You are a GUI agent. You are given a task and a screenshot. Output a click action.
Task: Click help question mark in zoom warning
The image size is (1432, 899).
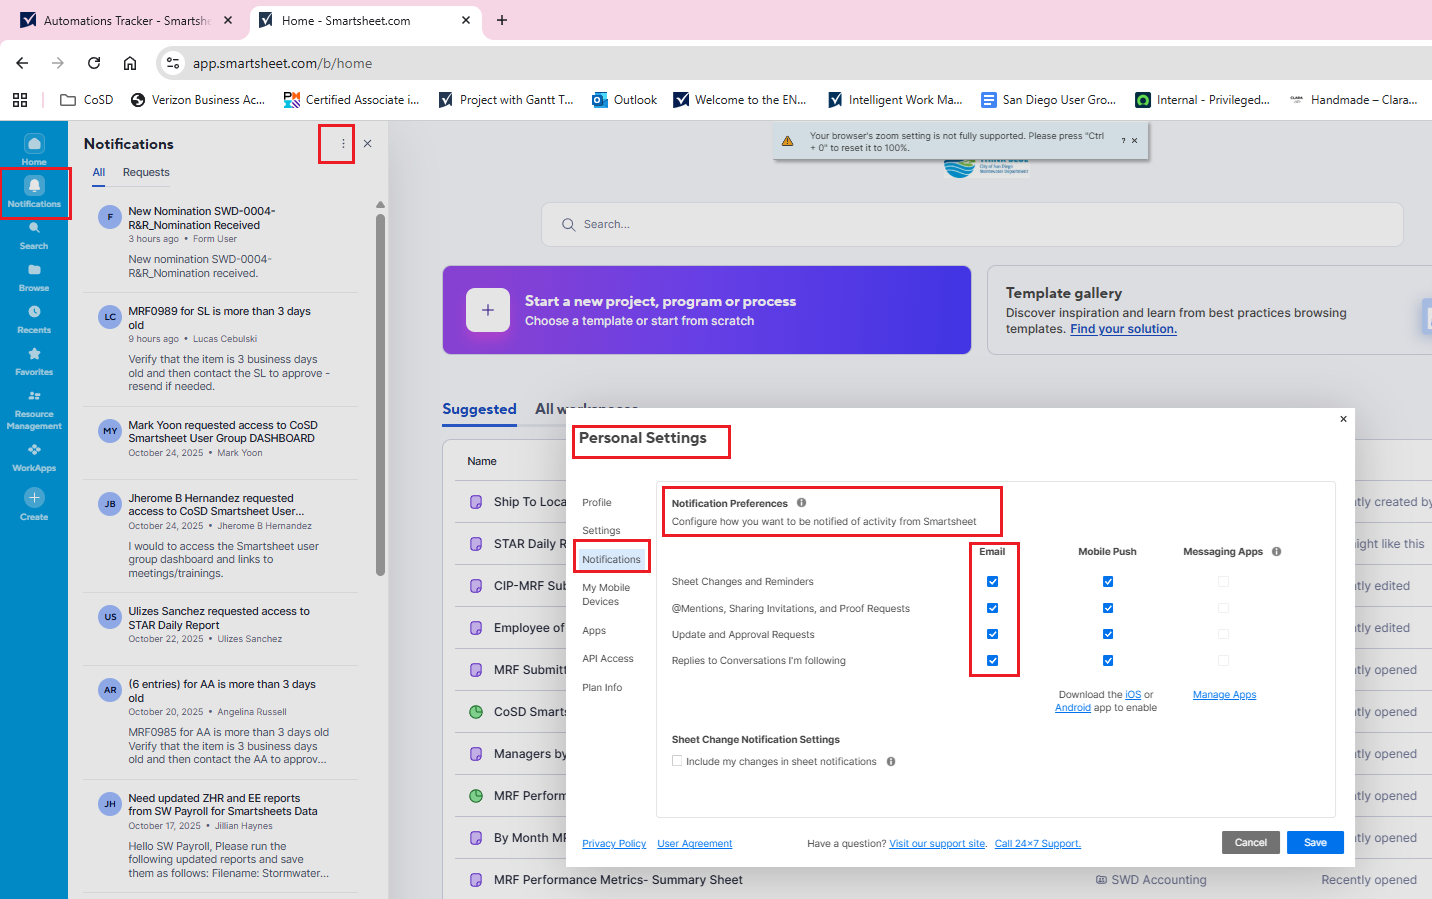pyautogui.click(x=1123, y=141)
